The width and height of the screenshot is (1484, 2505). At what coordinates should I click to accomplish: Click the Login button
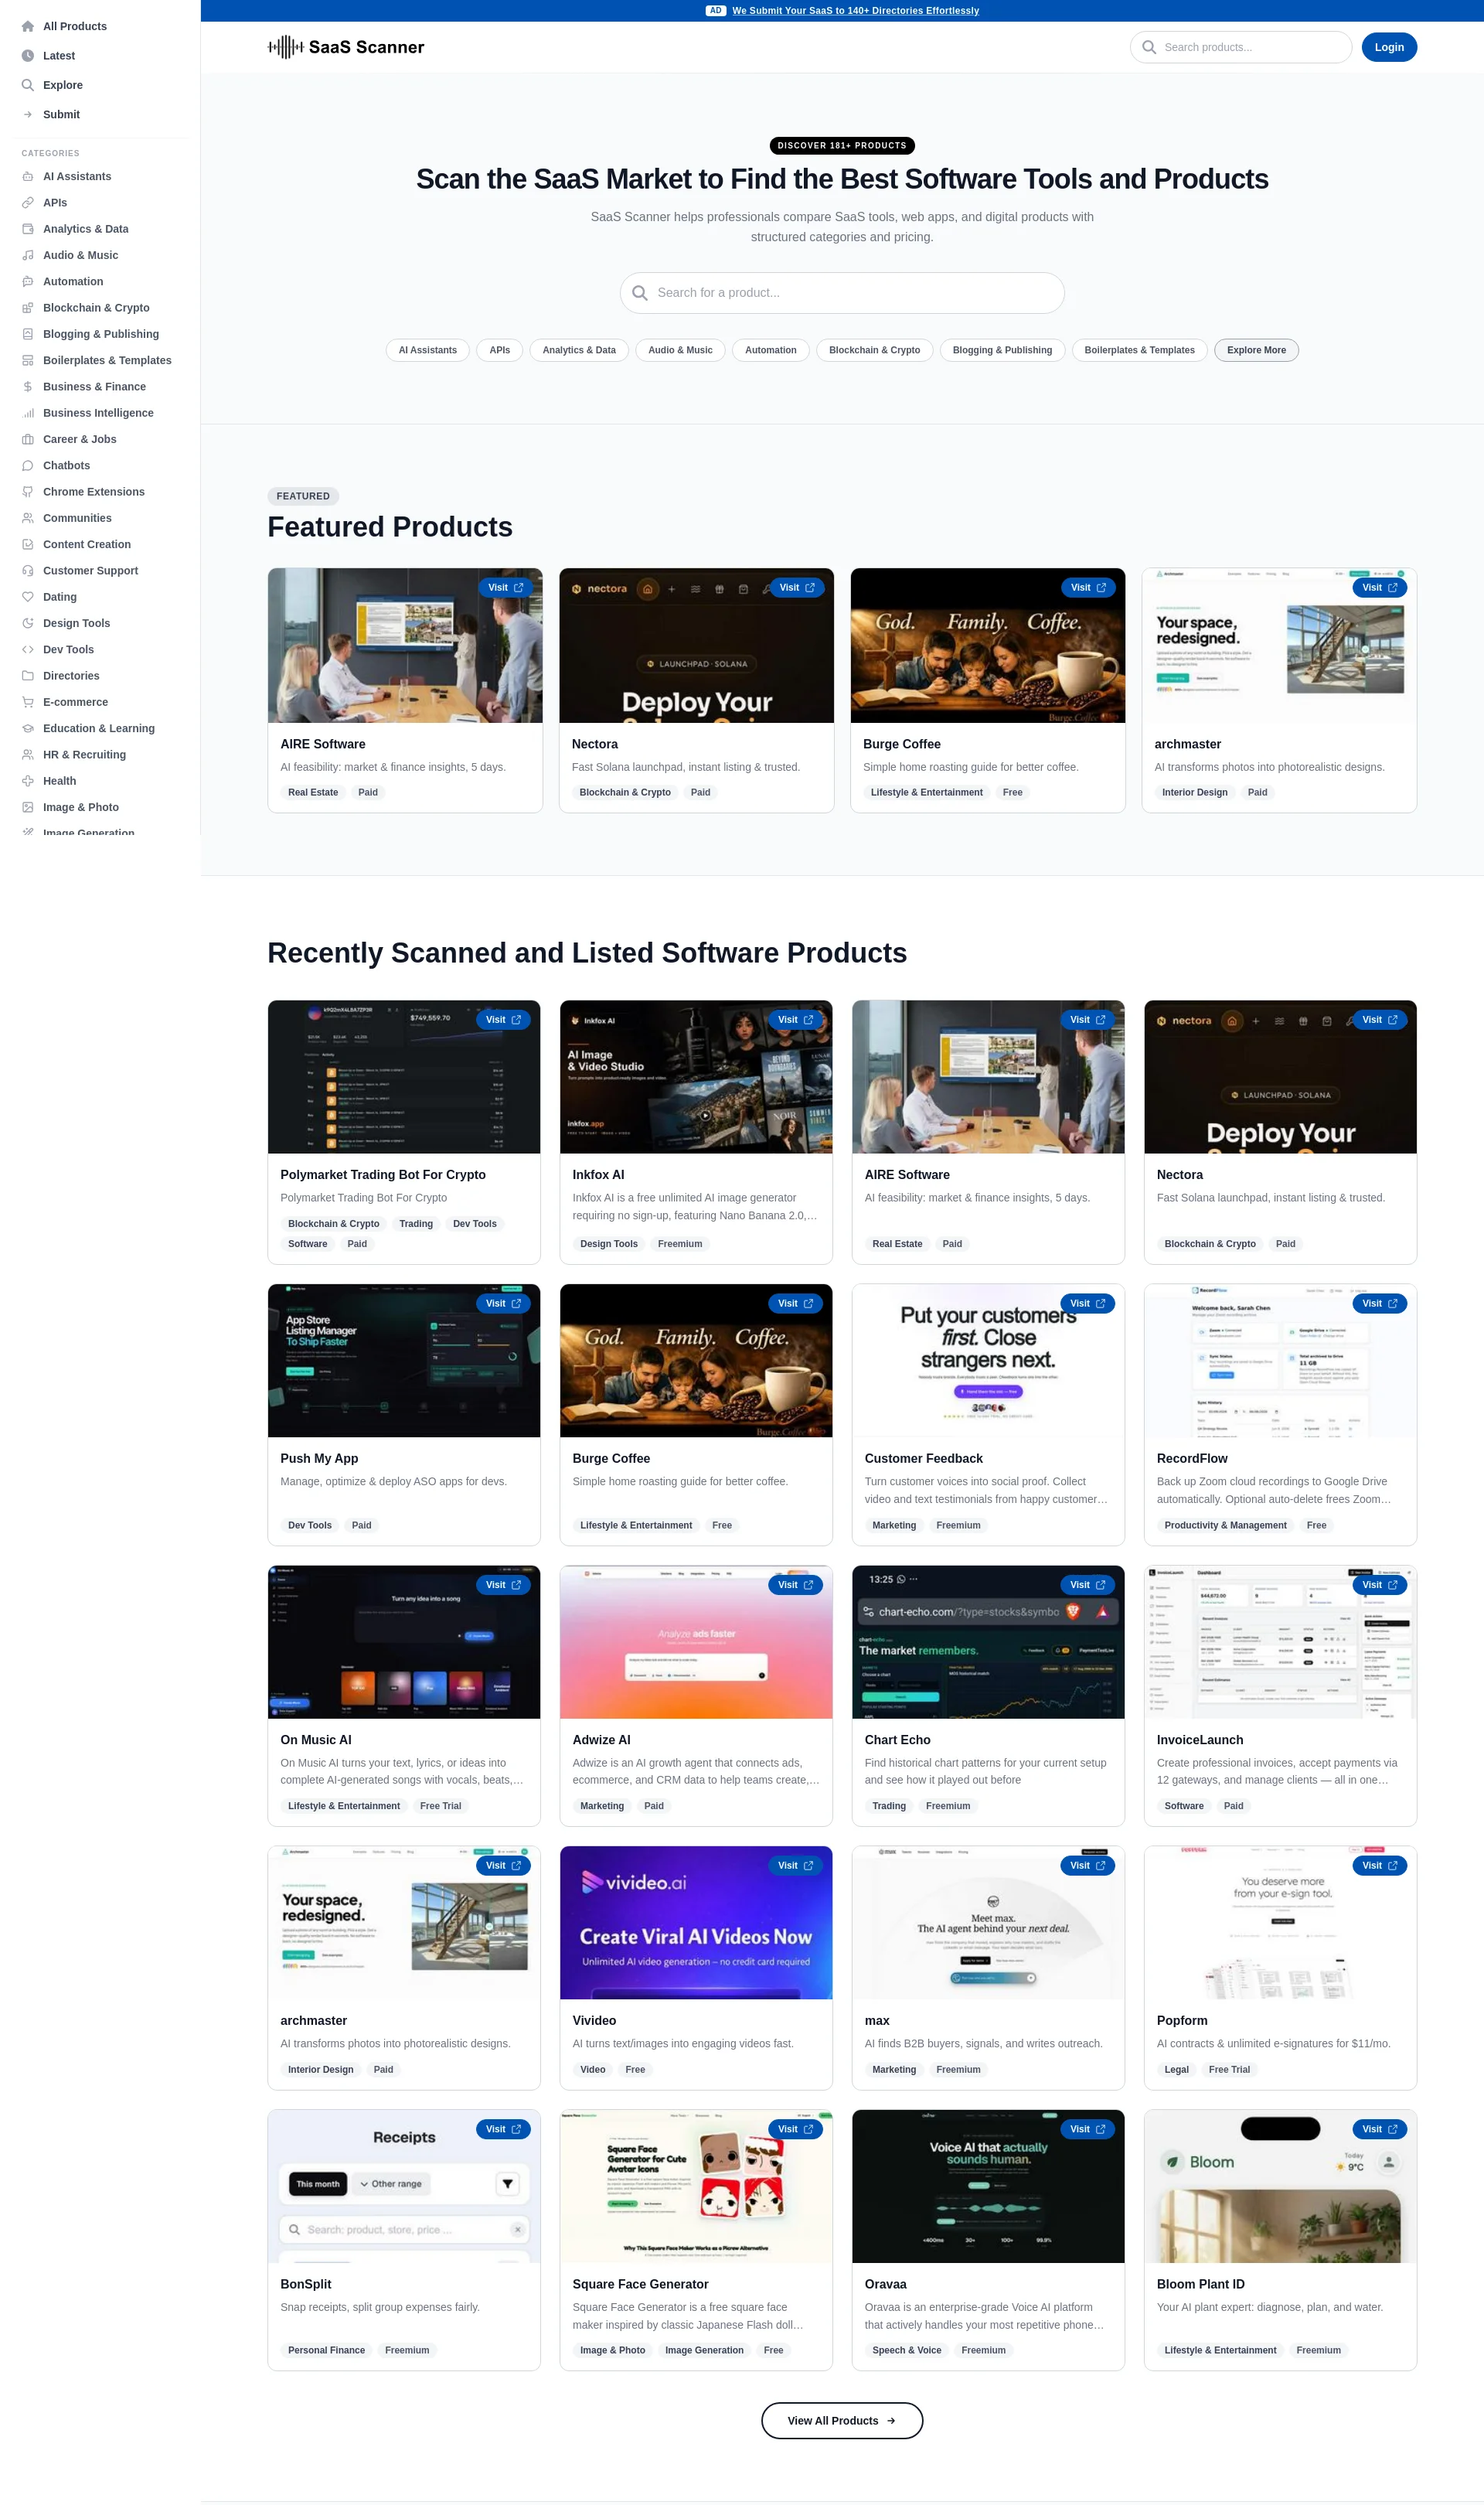click(1389, 47)
